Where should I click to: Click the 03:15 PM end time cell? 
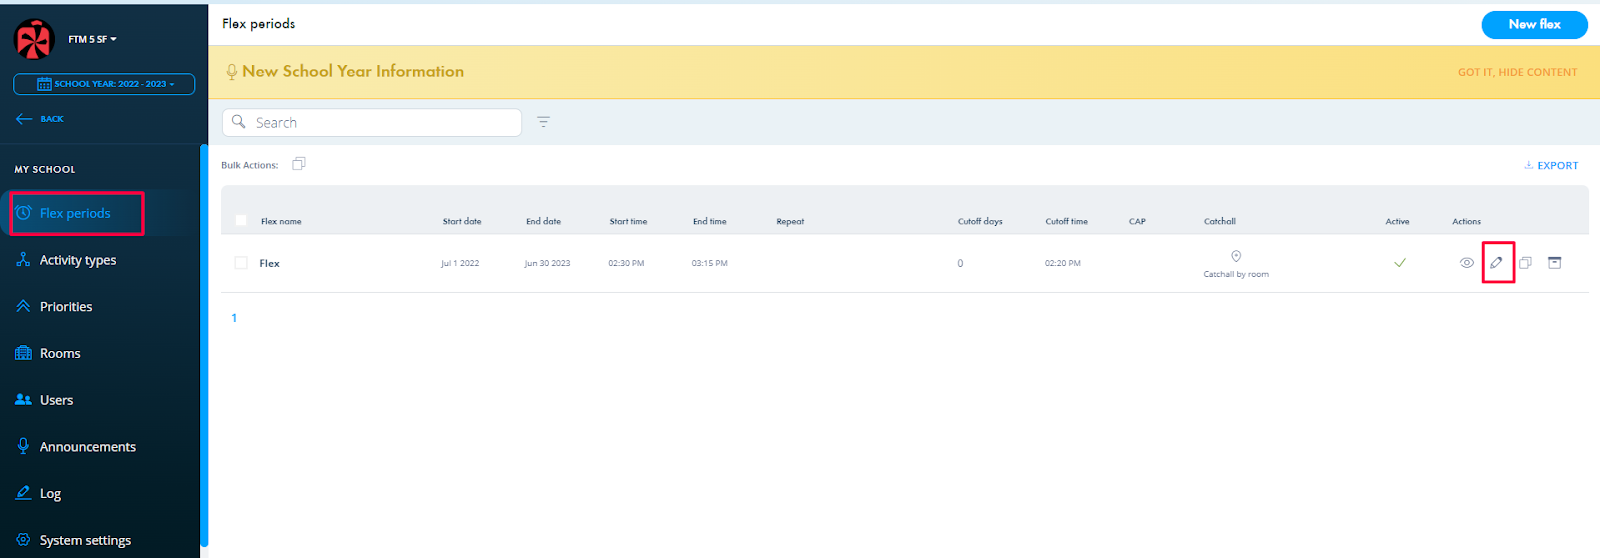tap(710, 264)
